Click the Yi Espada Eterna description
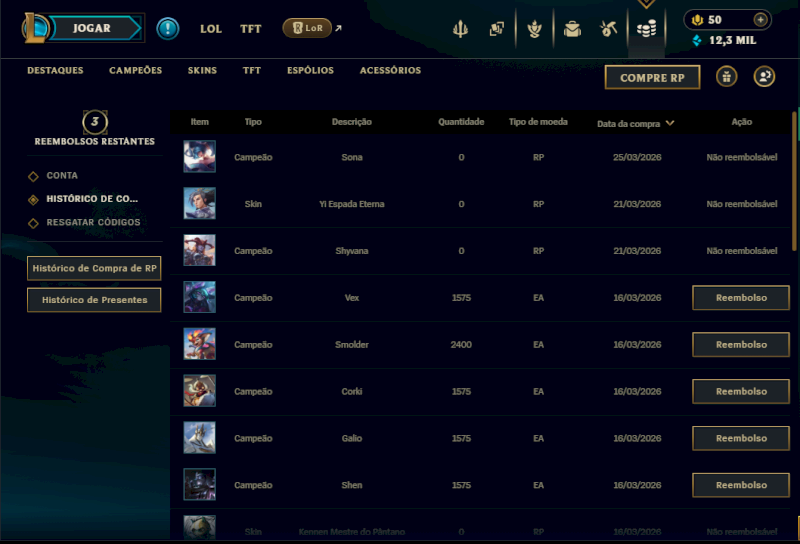The height and width of the screenshot is (544, 800). tap(352, 204)
